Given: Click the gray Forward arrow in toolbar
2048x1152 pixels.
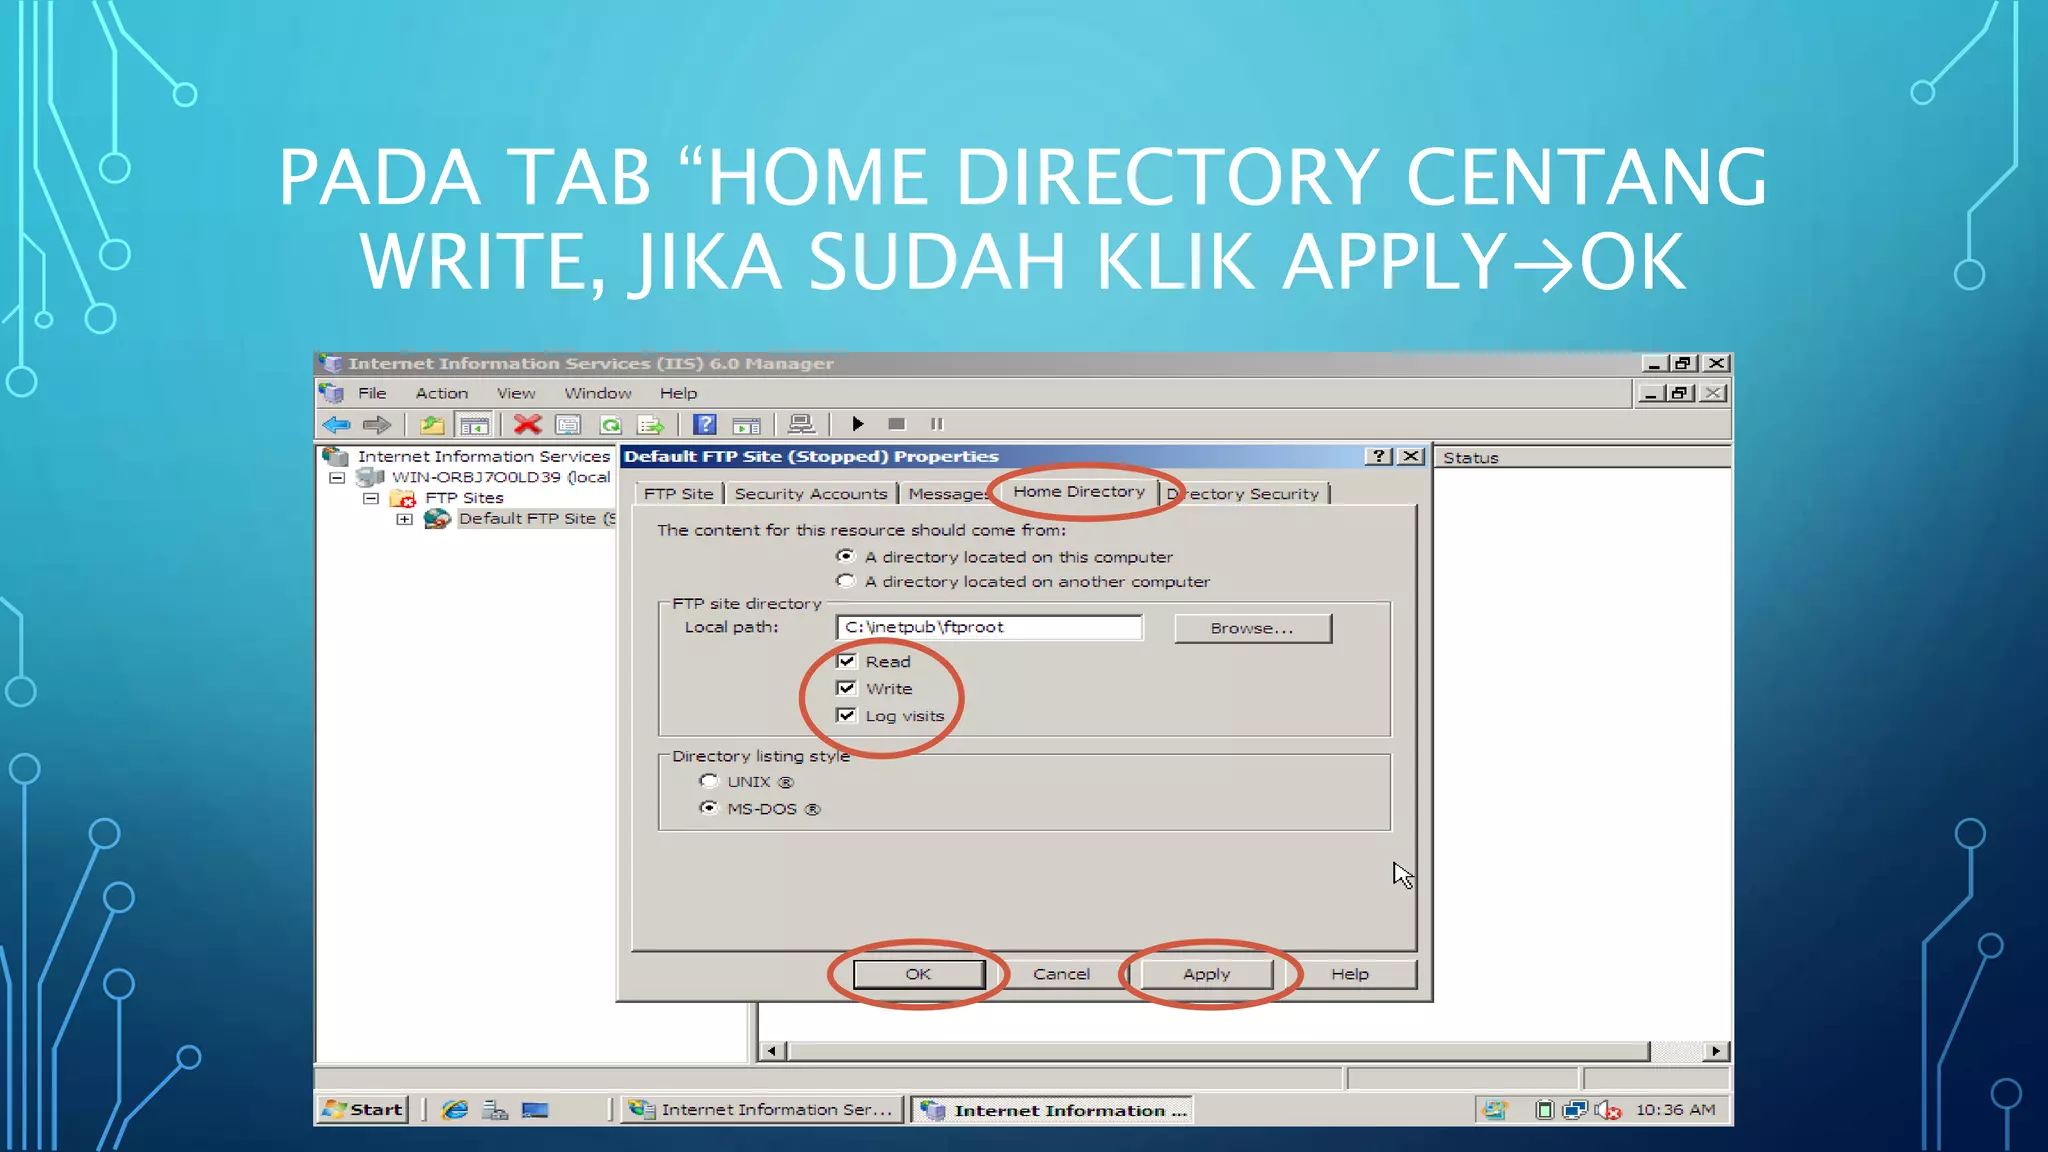Looking at the screenshot, I should 377,425.
